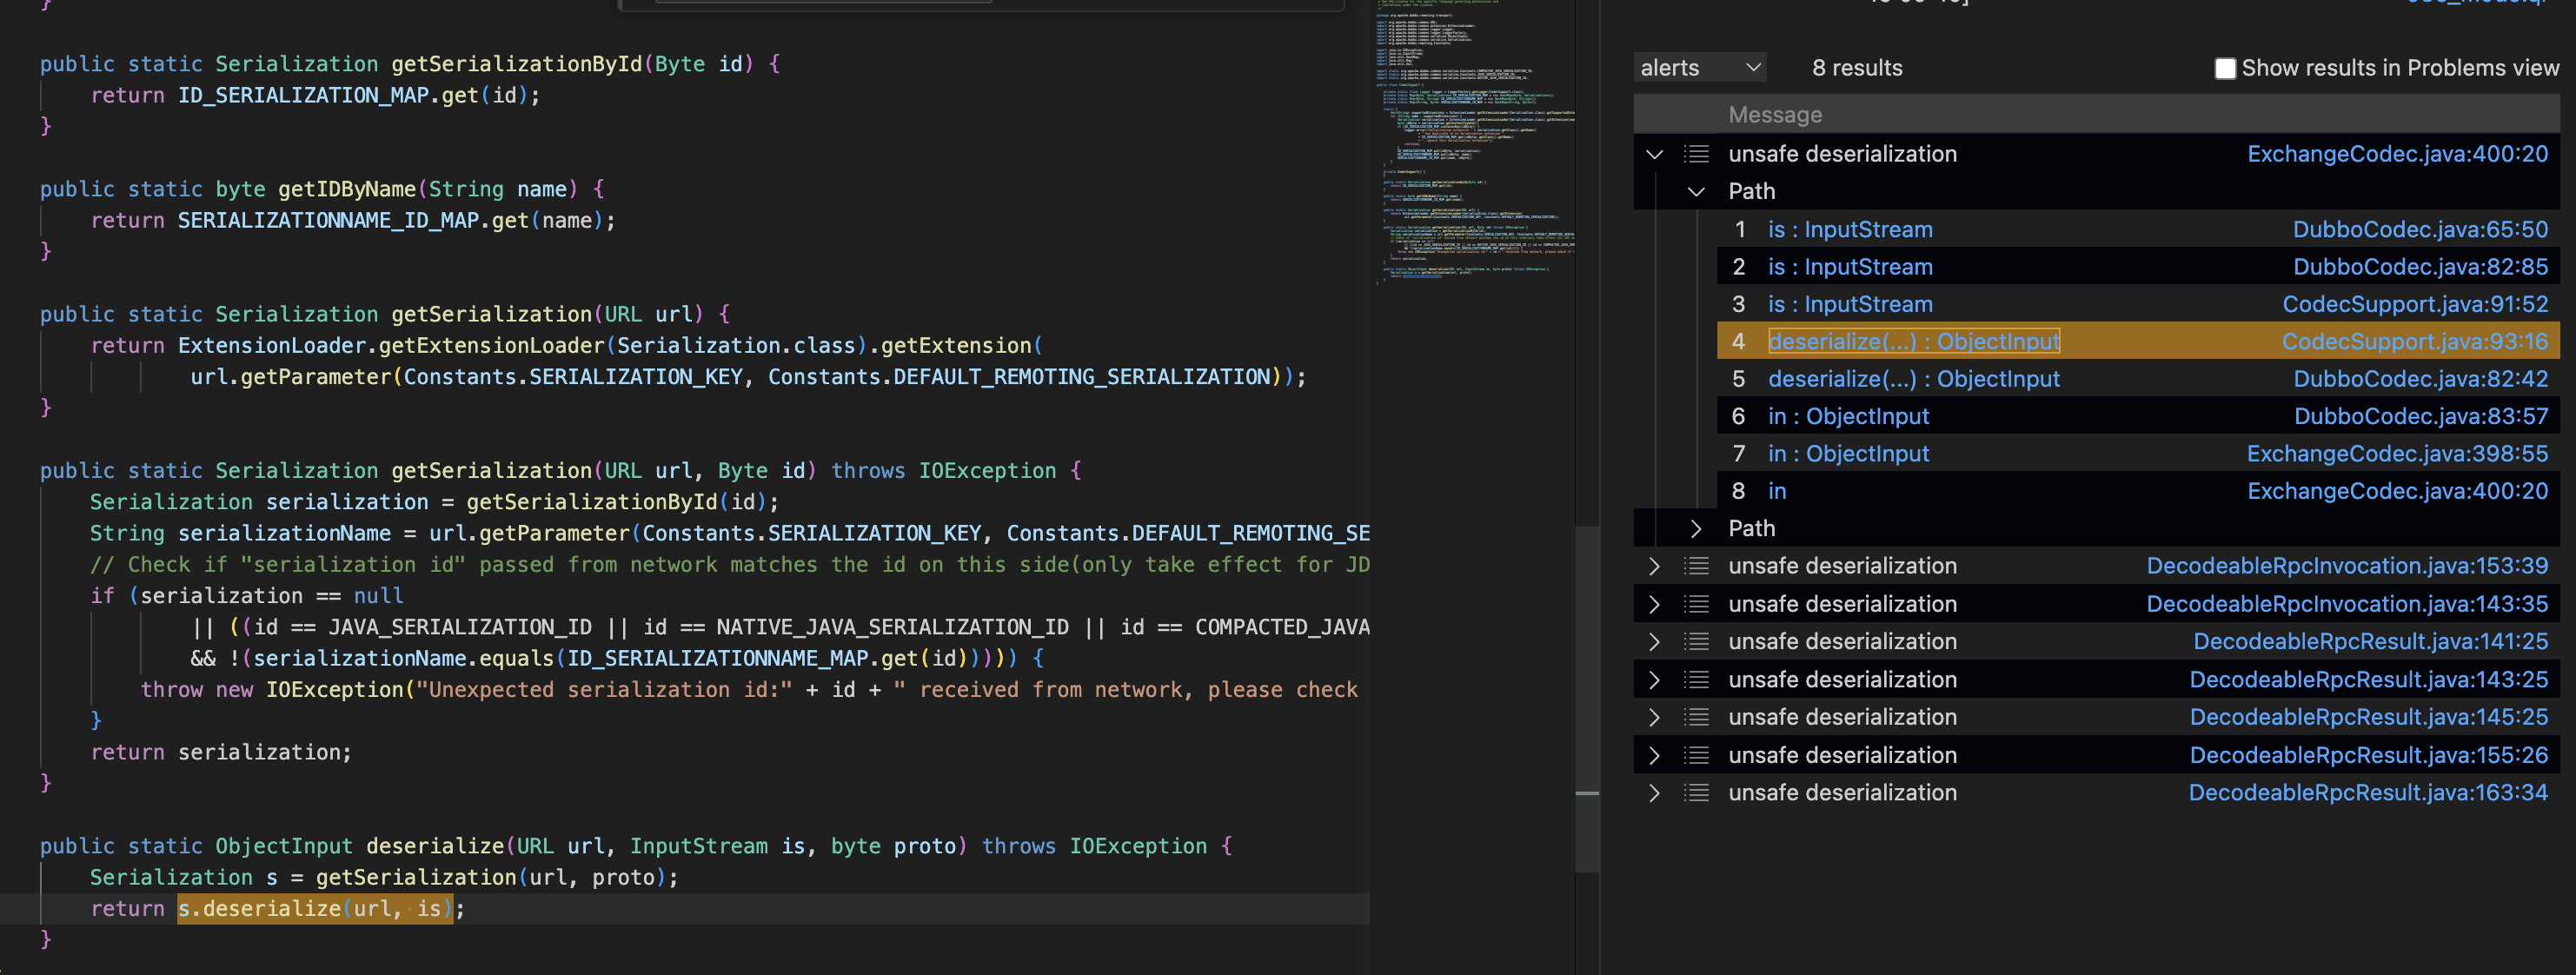The image size is (2576, 975).
Task: Click 'return serialization;' statement
Action: click(x=221, y=752)
